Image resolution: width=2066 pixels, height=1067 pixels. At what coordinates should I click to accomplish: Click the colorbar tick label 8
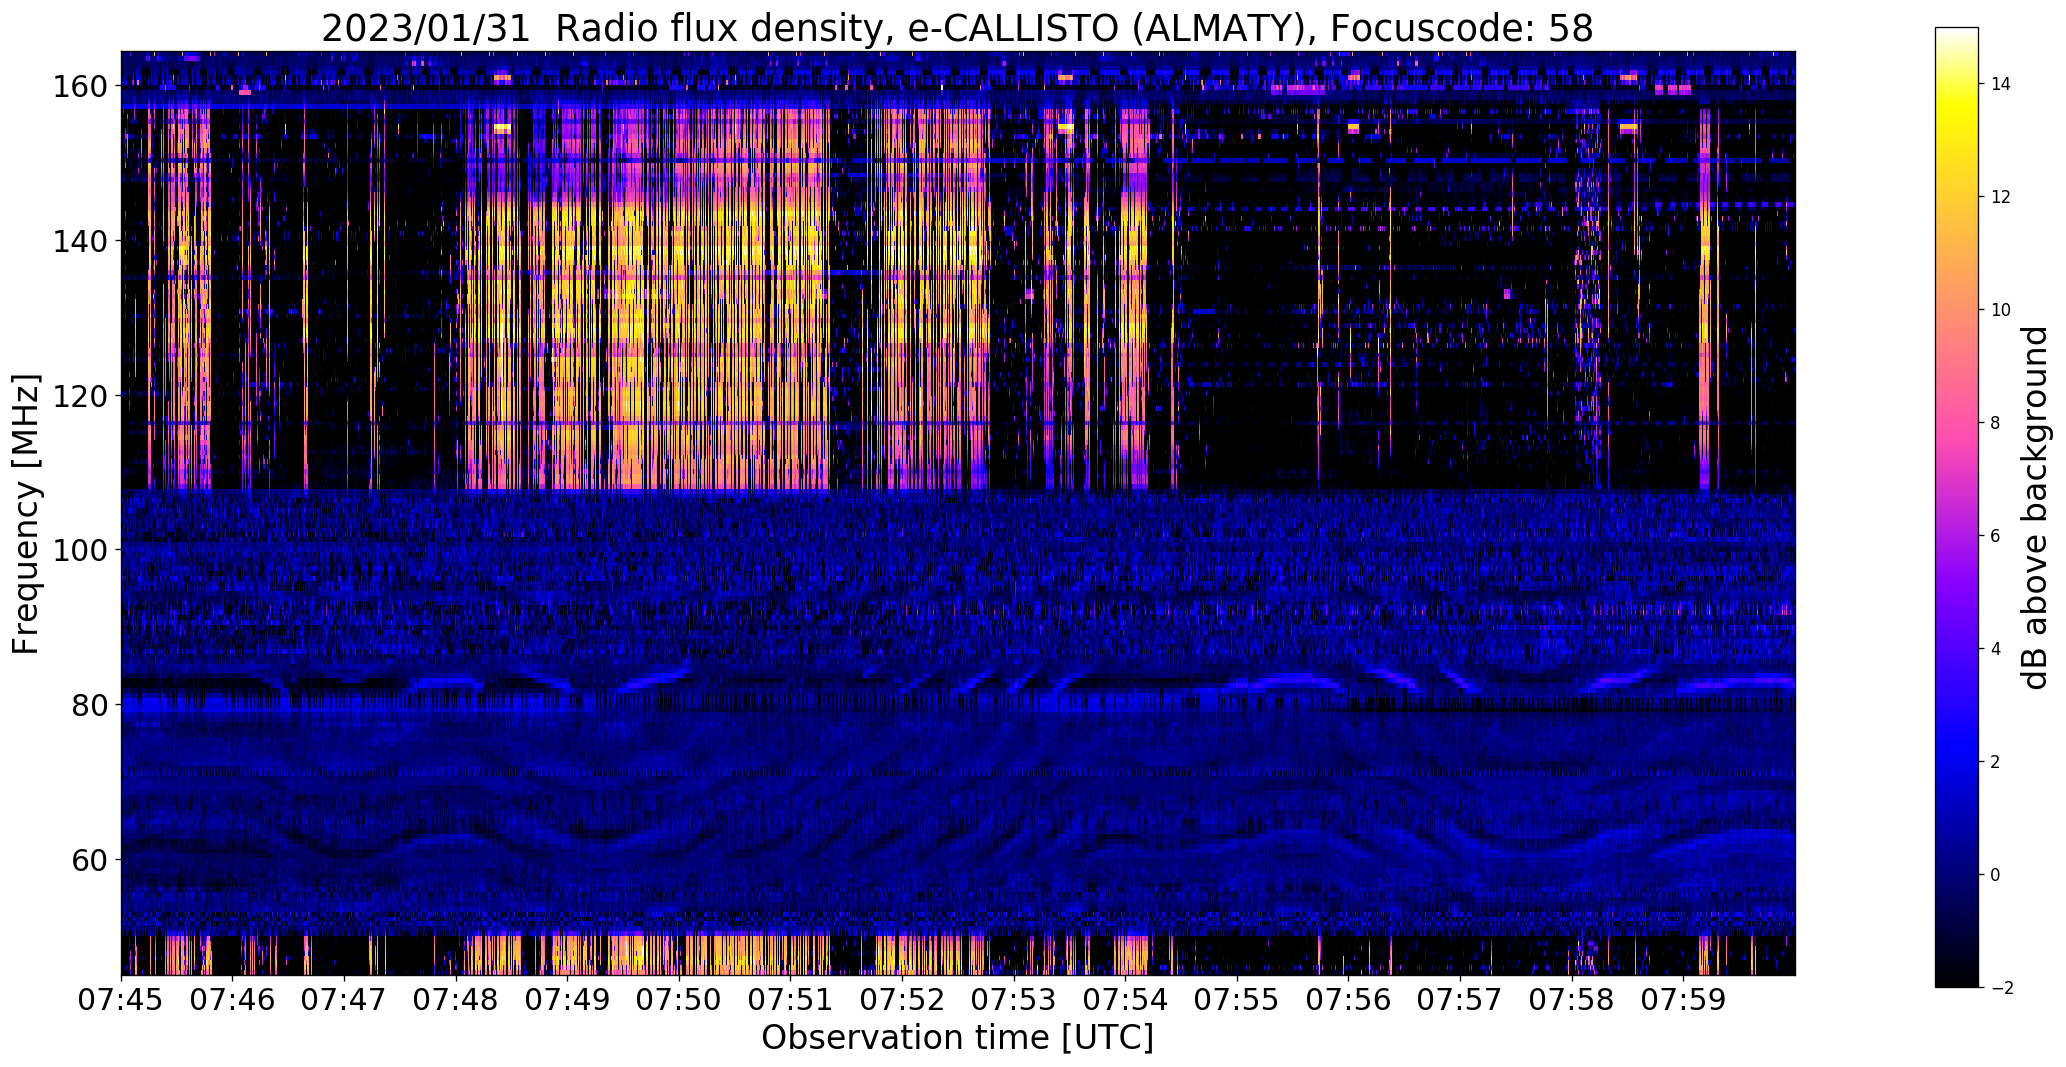(1996, 423)
